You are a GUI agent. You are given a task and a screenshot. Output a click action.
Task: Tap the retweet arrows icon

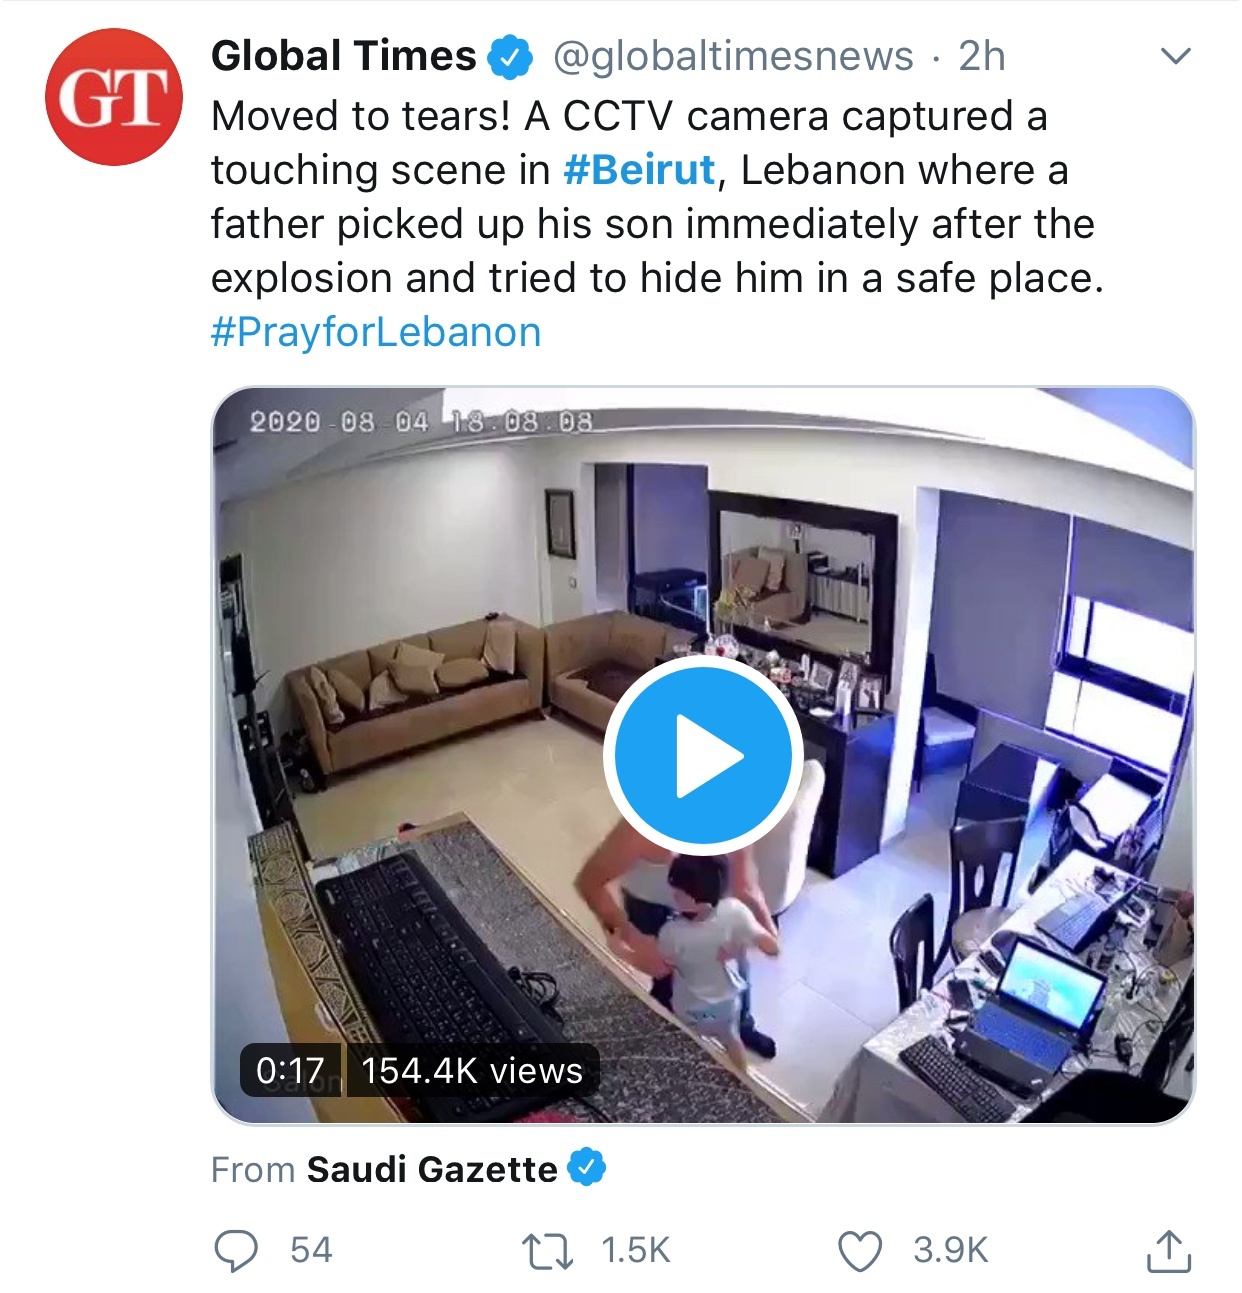point(548,1251)
